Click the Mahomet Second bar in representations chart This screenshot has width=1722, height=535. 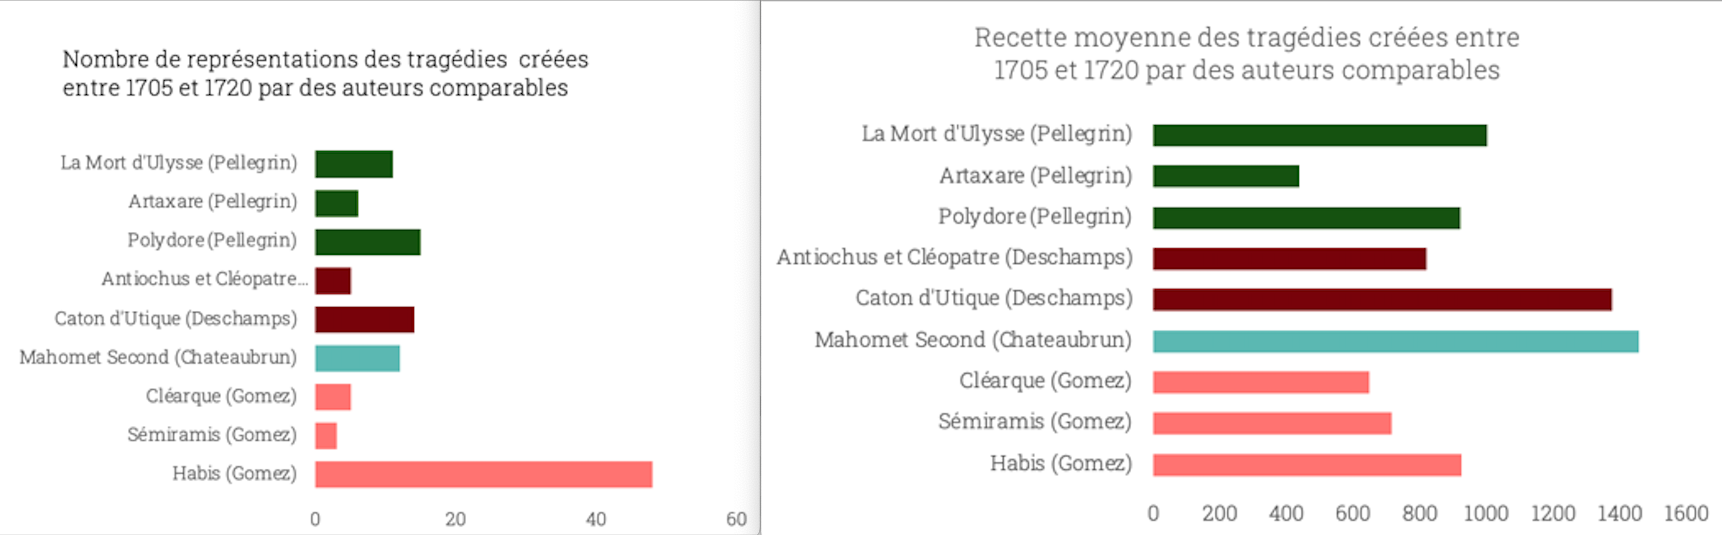[357, 358]
